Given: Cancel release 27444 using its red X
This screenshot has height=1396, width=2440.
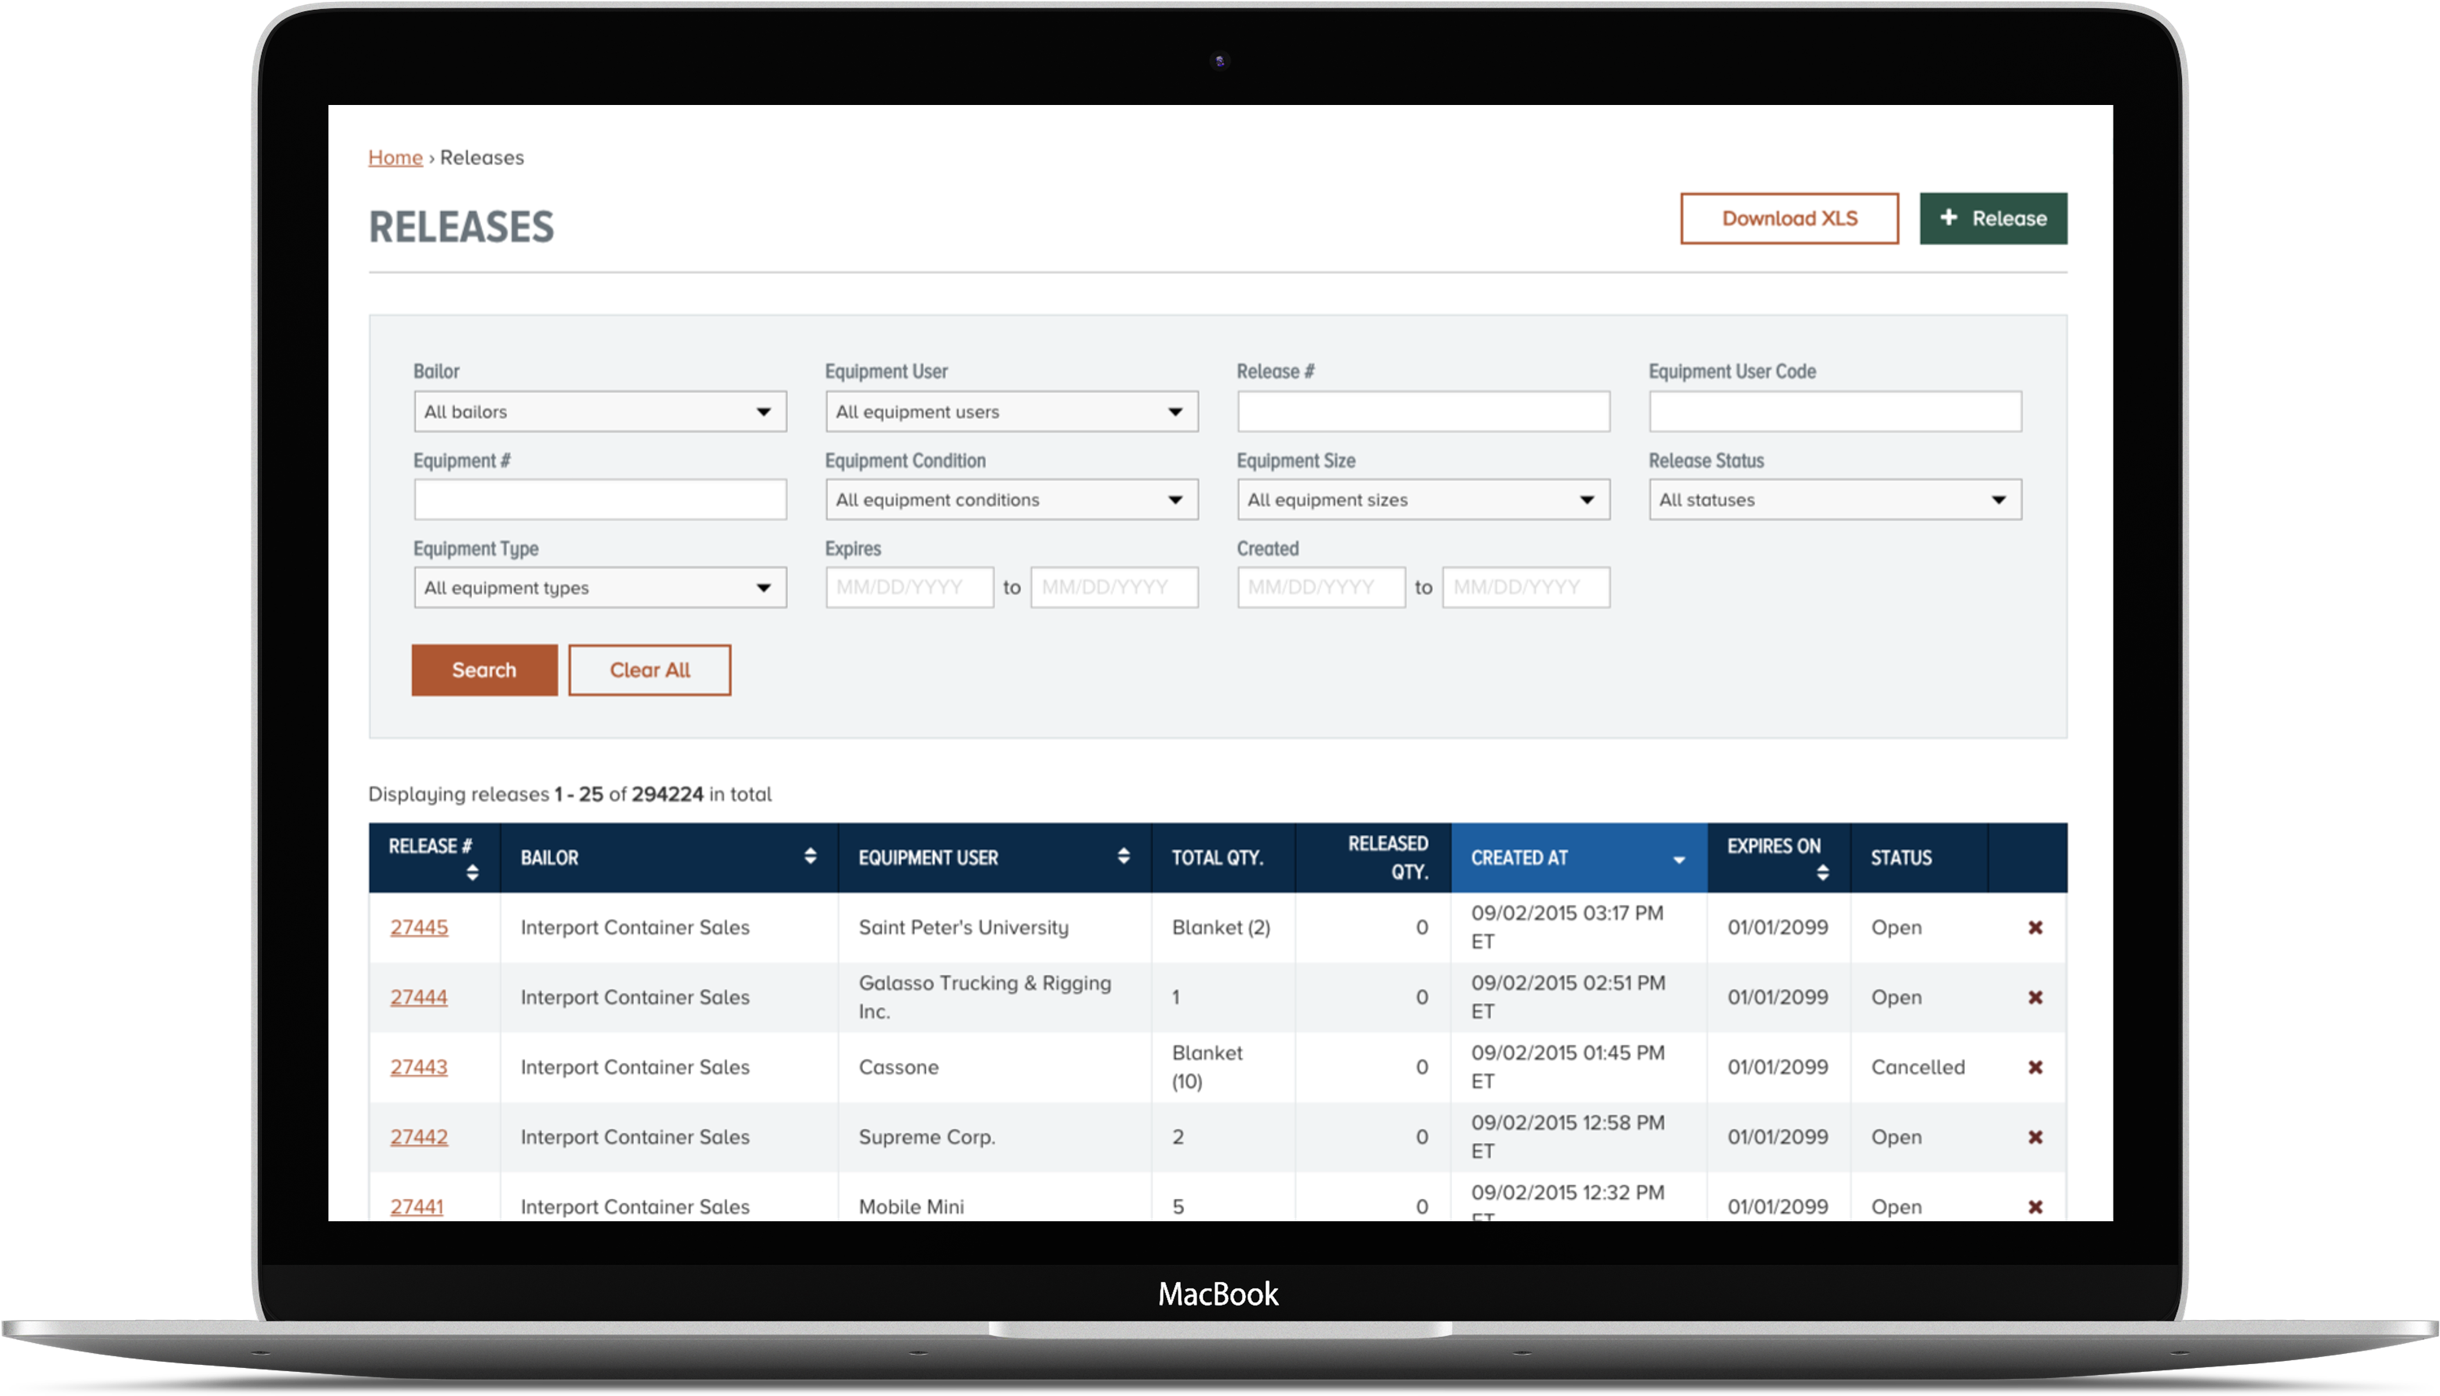Looking at the screenshot, I should pyautogui.click(x=2034, y=997).
